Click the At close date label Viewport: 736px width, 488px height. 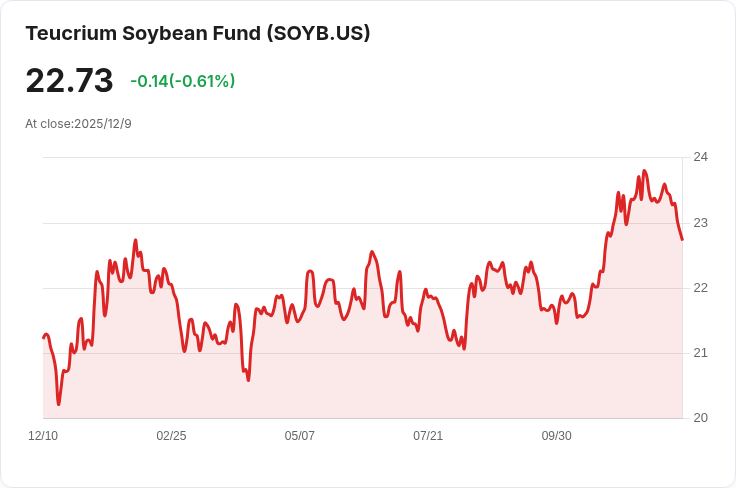pyautogui.click(x=78, y=124)
